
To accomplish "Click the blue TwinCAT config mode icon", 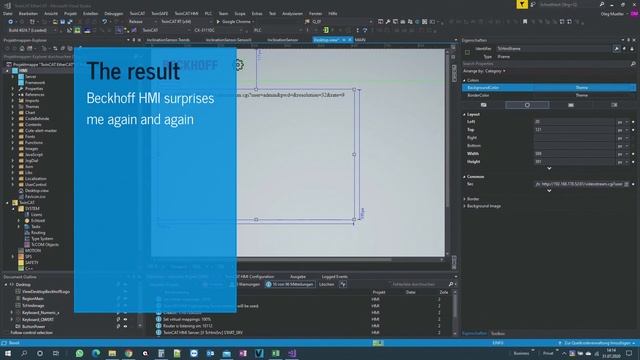I will [87, 30].
